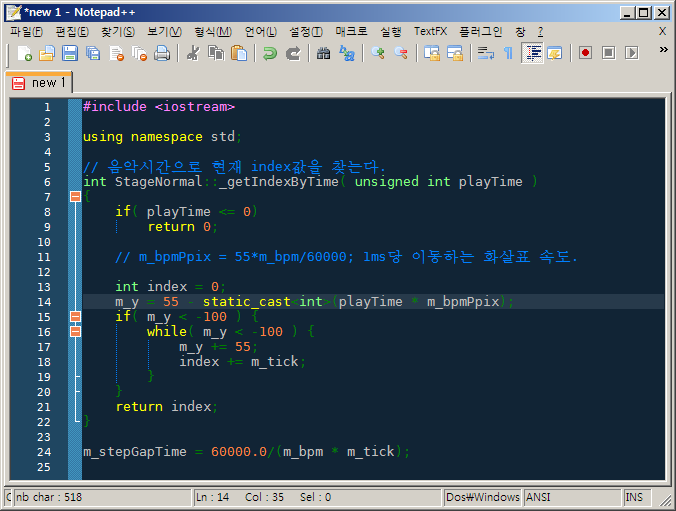Open Find dialog with binoculars icon

point(323,53)
